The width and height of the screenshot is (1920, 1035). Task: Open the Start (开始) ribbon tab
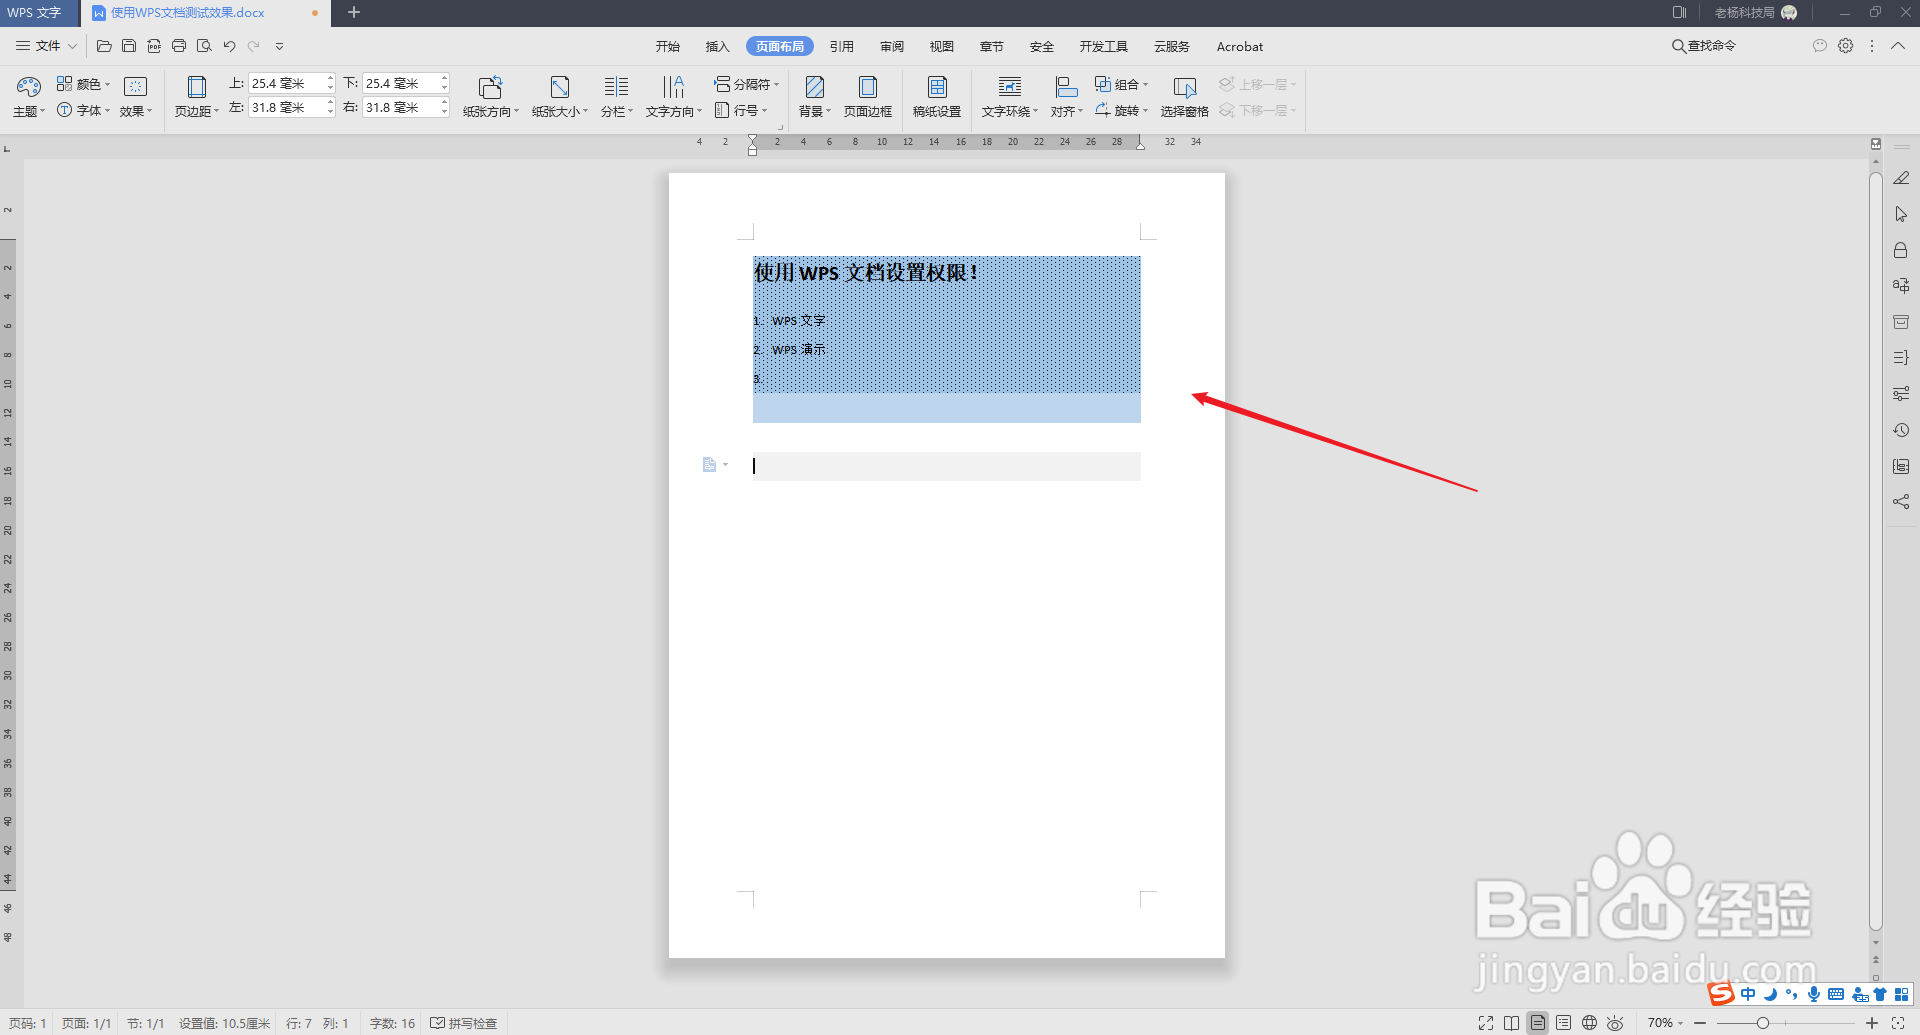coord(668,46)
